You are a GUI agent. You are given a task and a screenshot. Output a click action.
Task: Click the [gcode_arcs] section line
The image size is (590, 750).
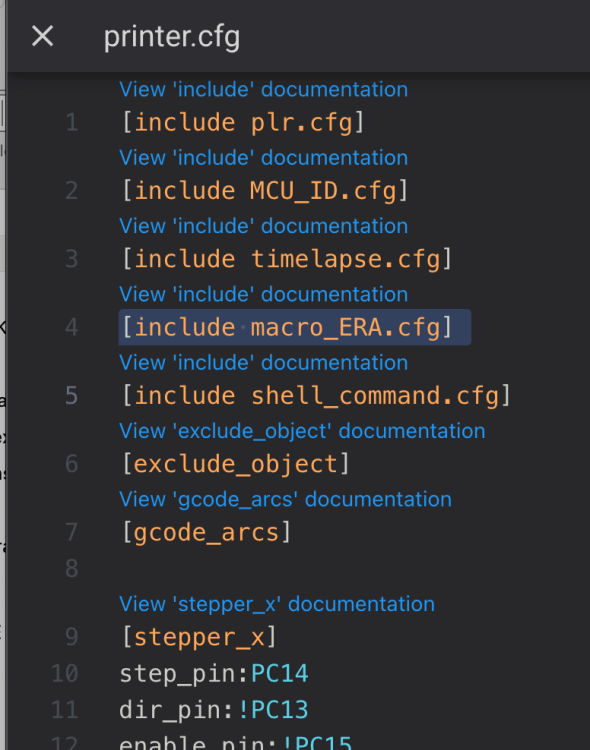tap(206, 533)
